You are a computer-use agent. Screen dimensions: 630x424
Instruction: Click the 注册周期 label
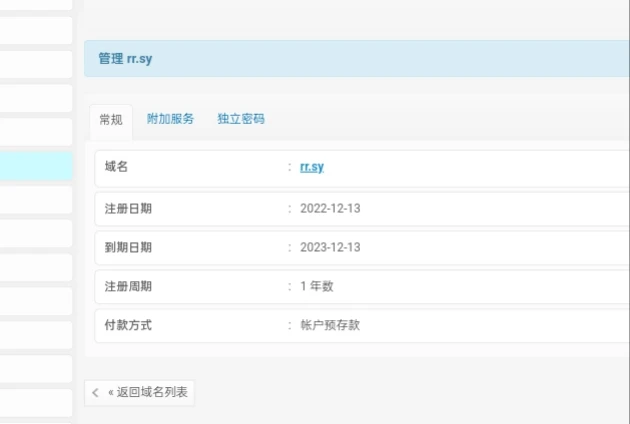tap(129, 286)
